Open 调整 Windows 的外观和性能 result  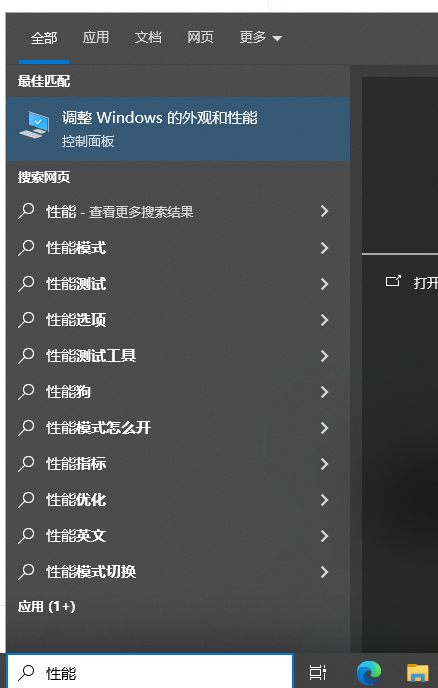(x=178, y=129)
